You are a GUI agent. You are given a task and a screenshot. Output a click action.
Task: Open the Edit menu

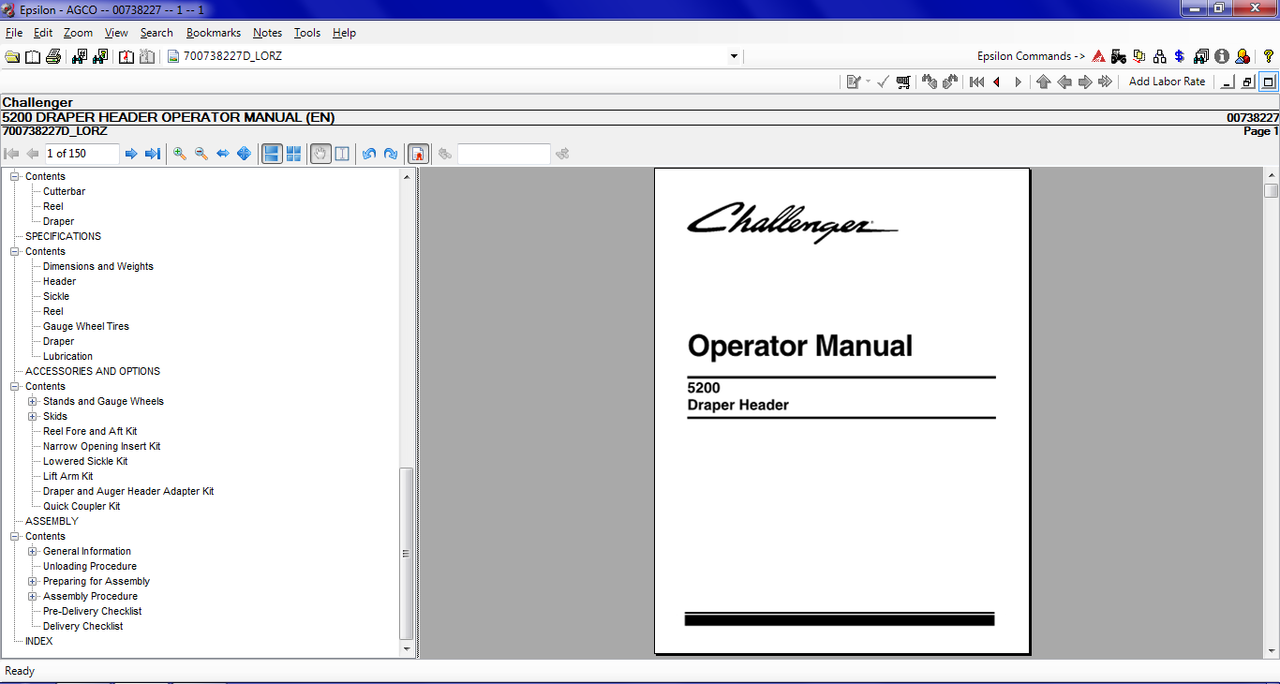click(43, 33)
